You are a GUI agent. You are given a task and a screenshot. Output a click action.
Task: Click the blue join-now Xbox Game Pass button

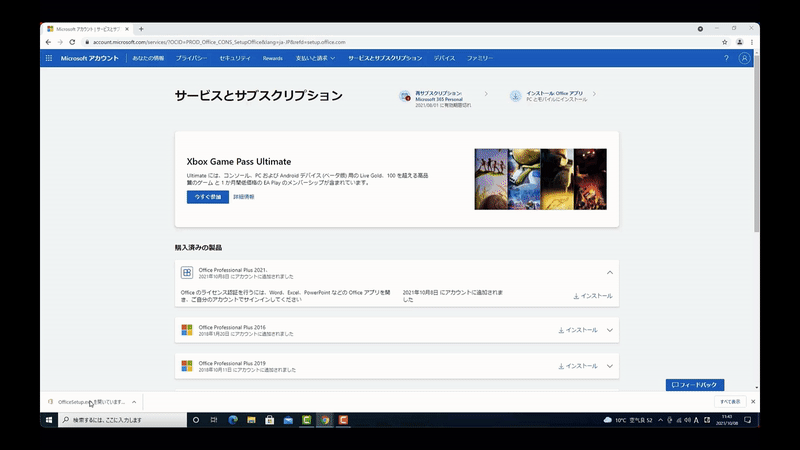[x=208, y=197]
